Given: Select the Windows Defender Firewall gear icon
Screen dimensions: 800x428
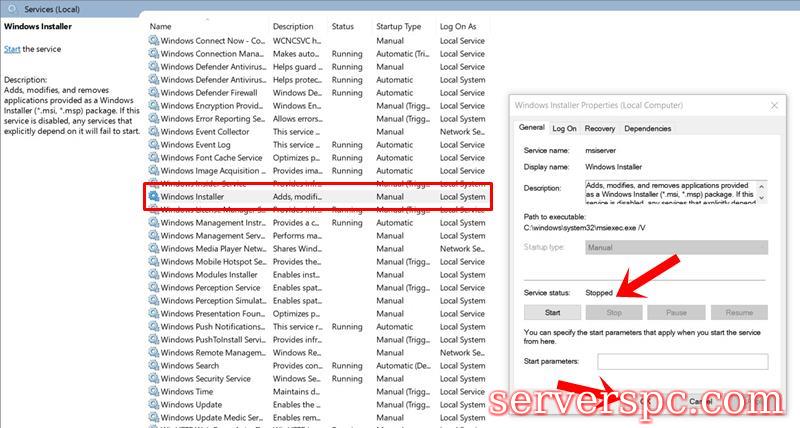Looking at the screenshot, I should tap(154, 93).
